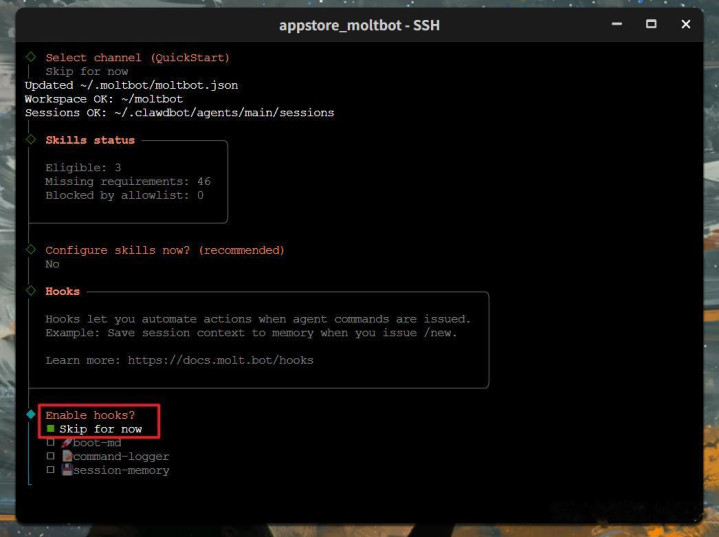Image resolution: width=719 pixels, height=537 pixels.
Task: Click the diamond marker beside Skills status
Action: point(31,139)
